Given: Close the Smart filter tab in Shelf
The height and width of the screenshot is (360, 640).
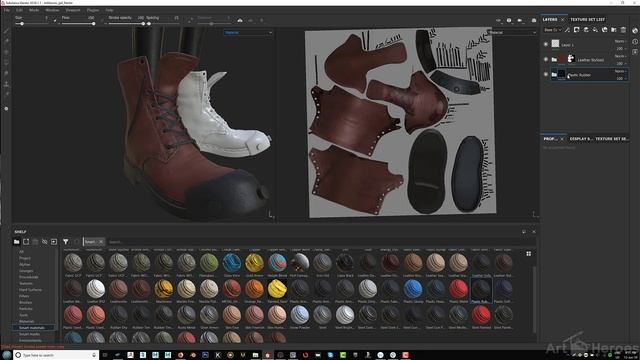Looking at the screenshot, I should click(101, 242).
